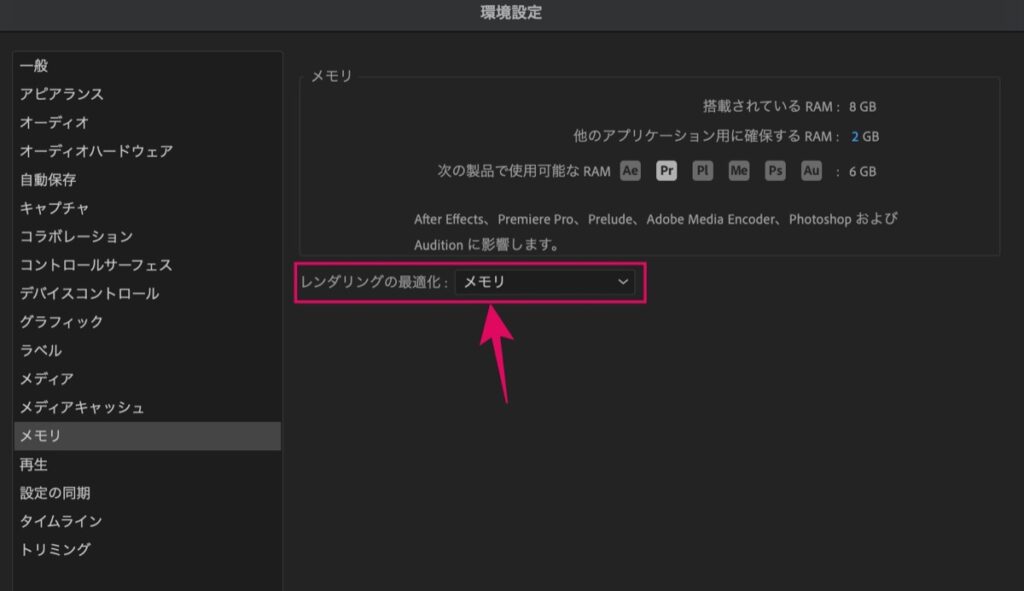Click the After Effects、Premiere Pro description text
This screenshot has height=591, width=1024.
(656, 232)
